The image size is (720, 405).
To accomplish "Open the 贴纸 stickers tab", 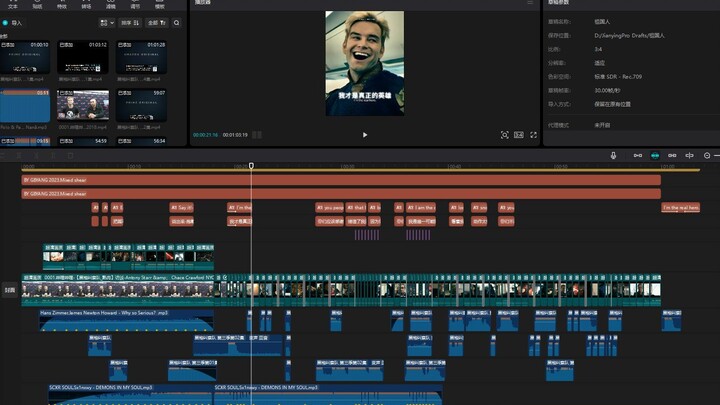I will (37, 5).
